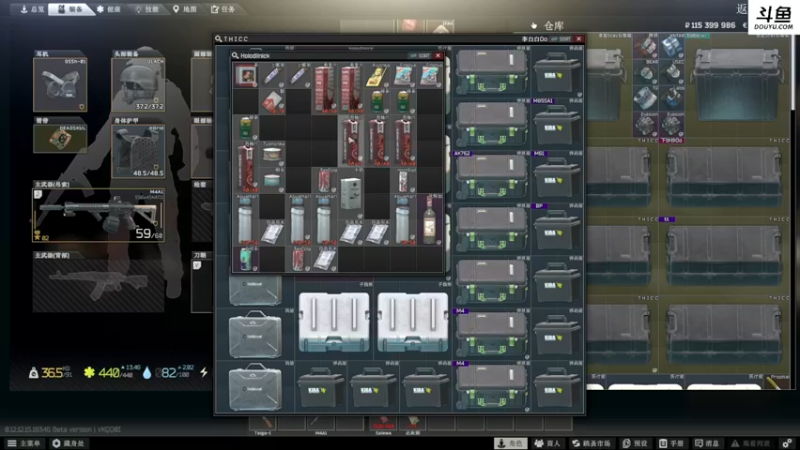The width and height of the screenshot is (800, 450).
Task: Open the 地图 map tab
Action: click(185, 9)
